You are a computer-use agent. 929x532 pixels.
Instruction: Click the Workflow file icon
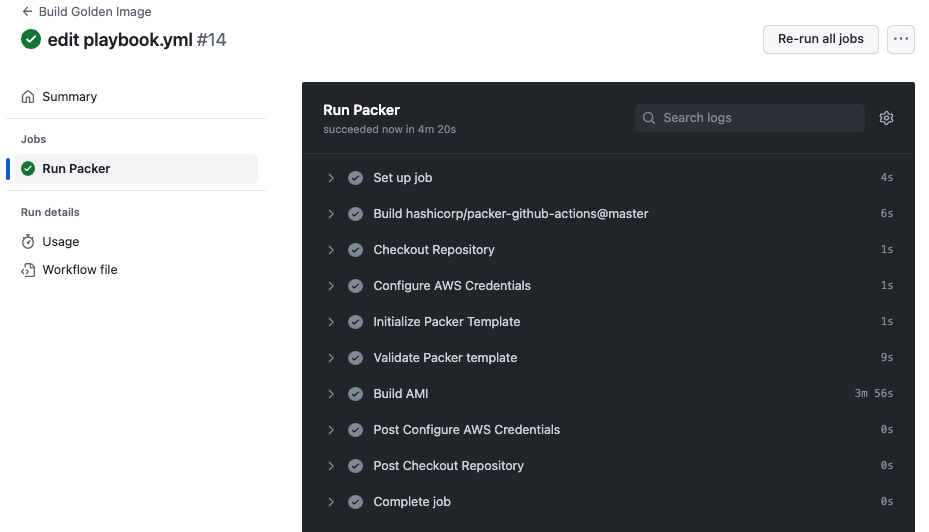28,270
